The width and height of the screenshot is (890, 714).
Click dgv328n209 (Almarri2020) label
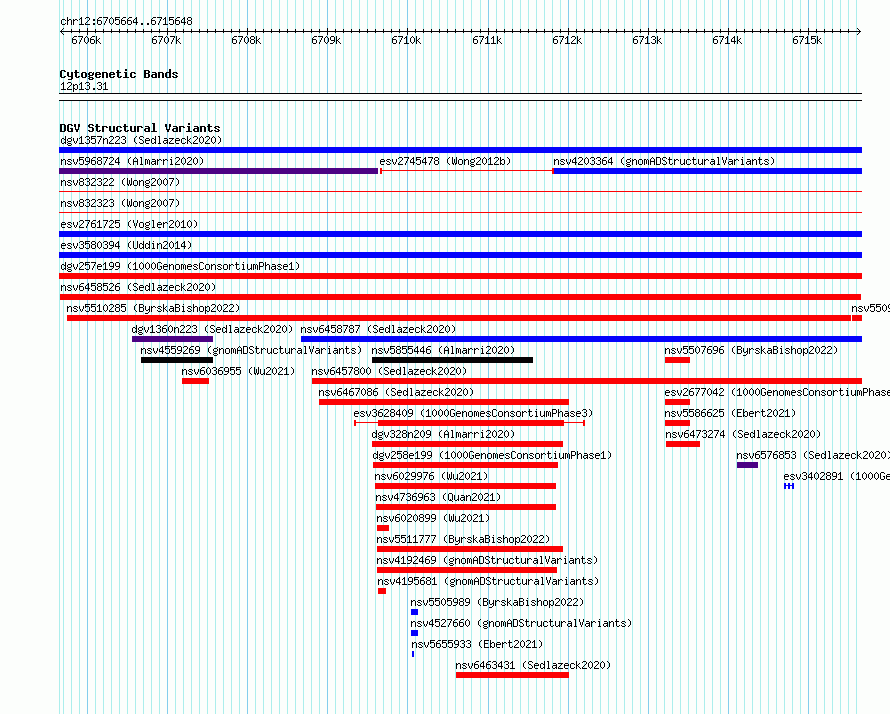[443, 434]
